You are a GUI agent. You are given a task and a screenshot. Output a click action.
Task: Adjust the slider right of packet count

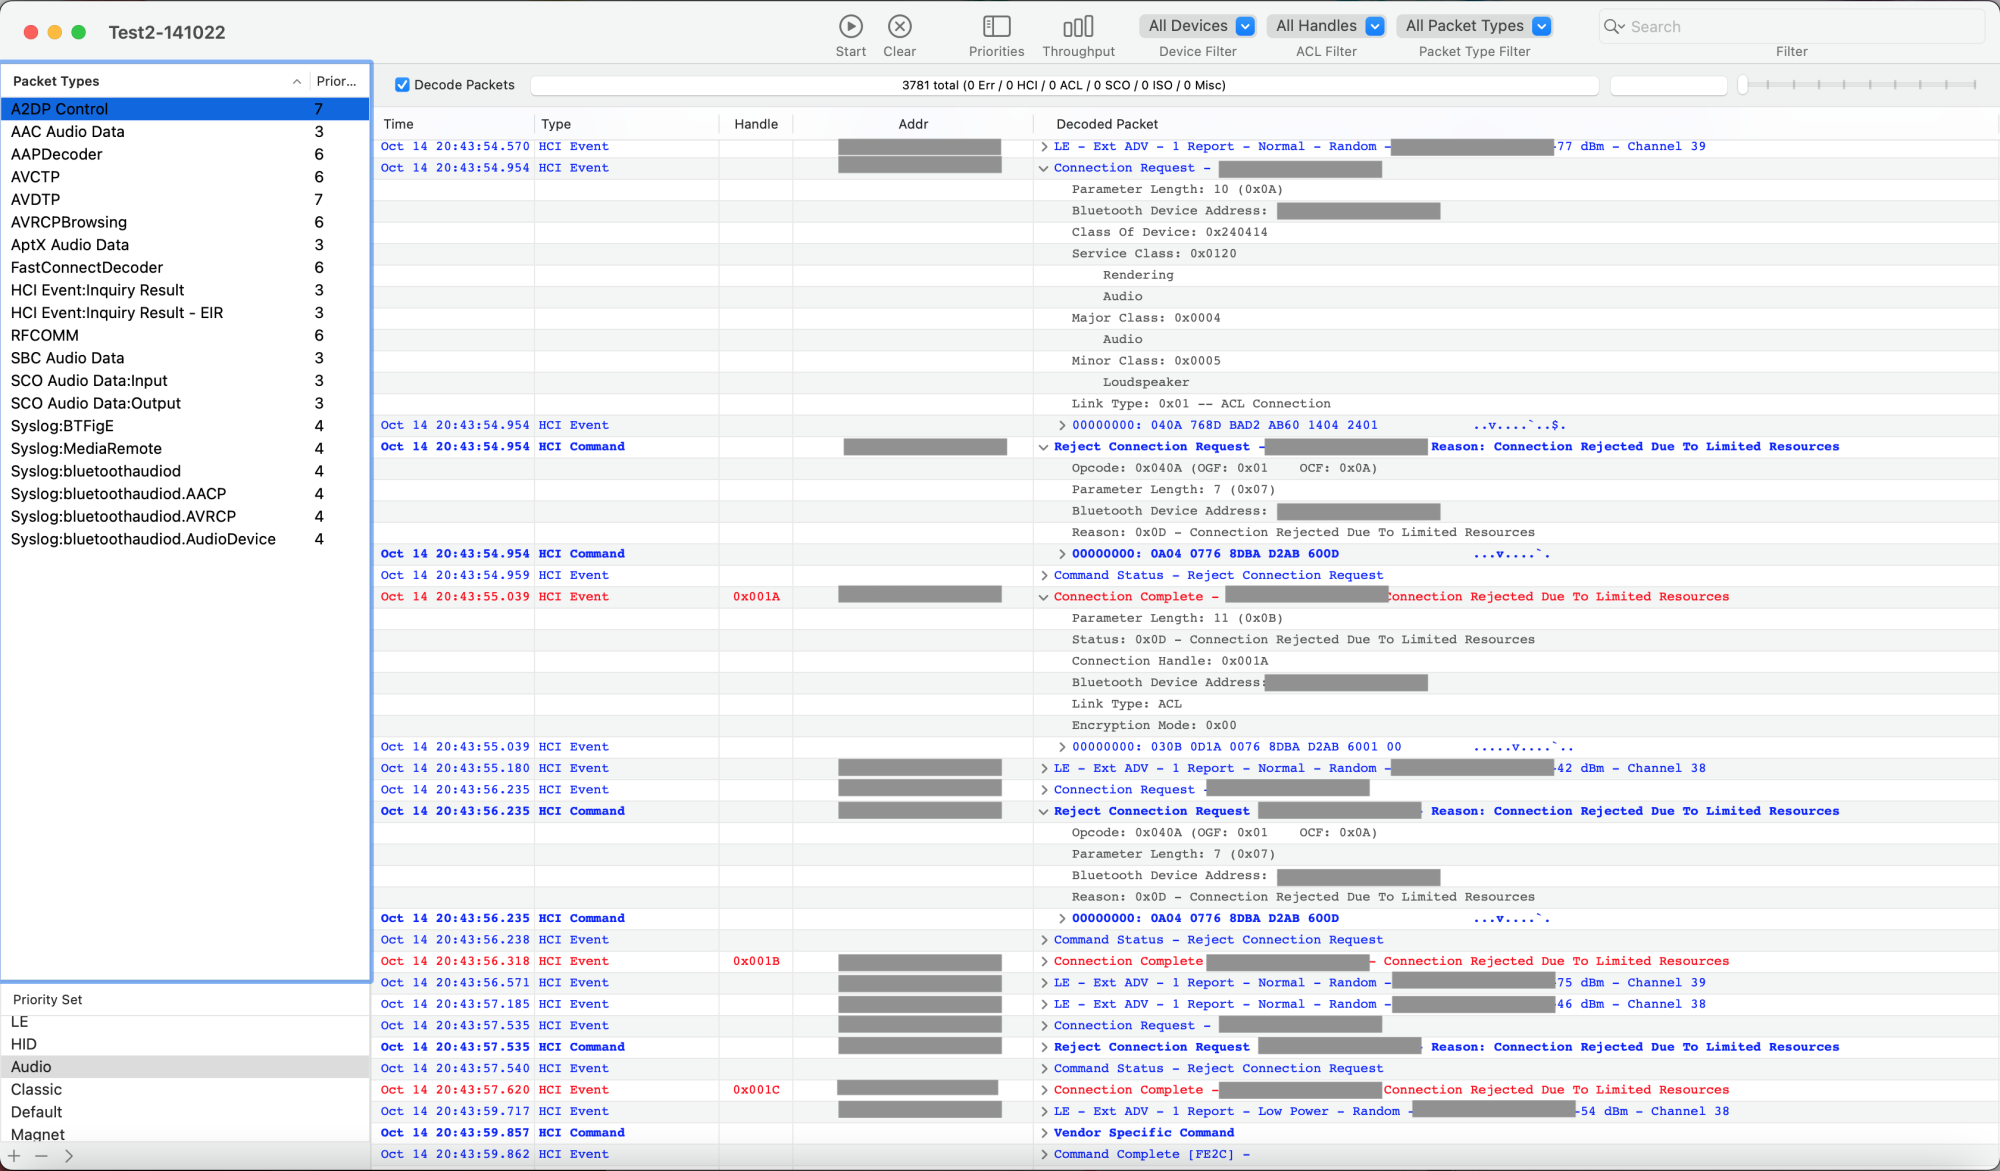click(1743, 85)
